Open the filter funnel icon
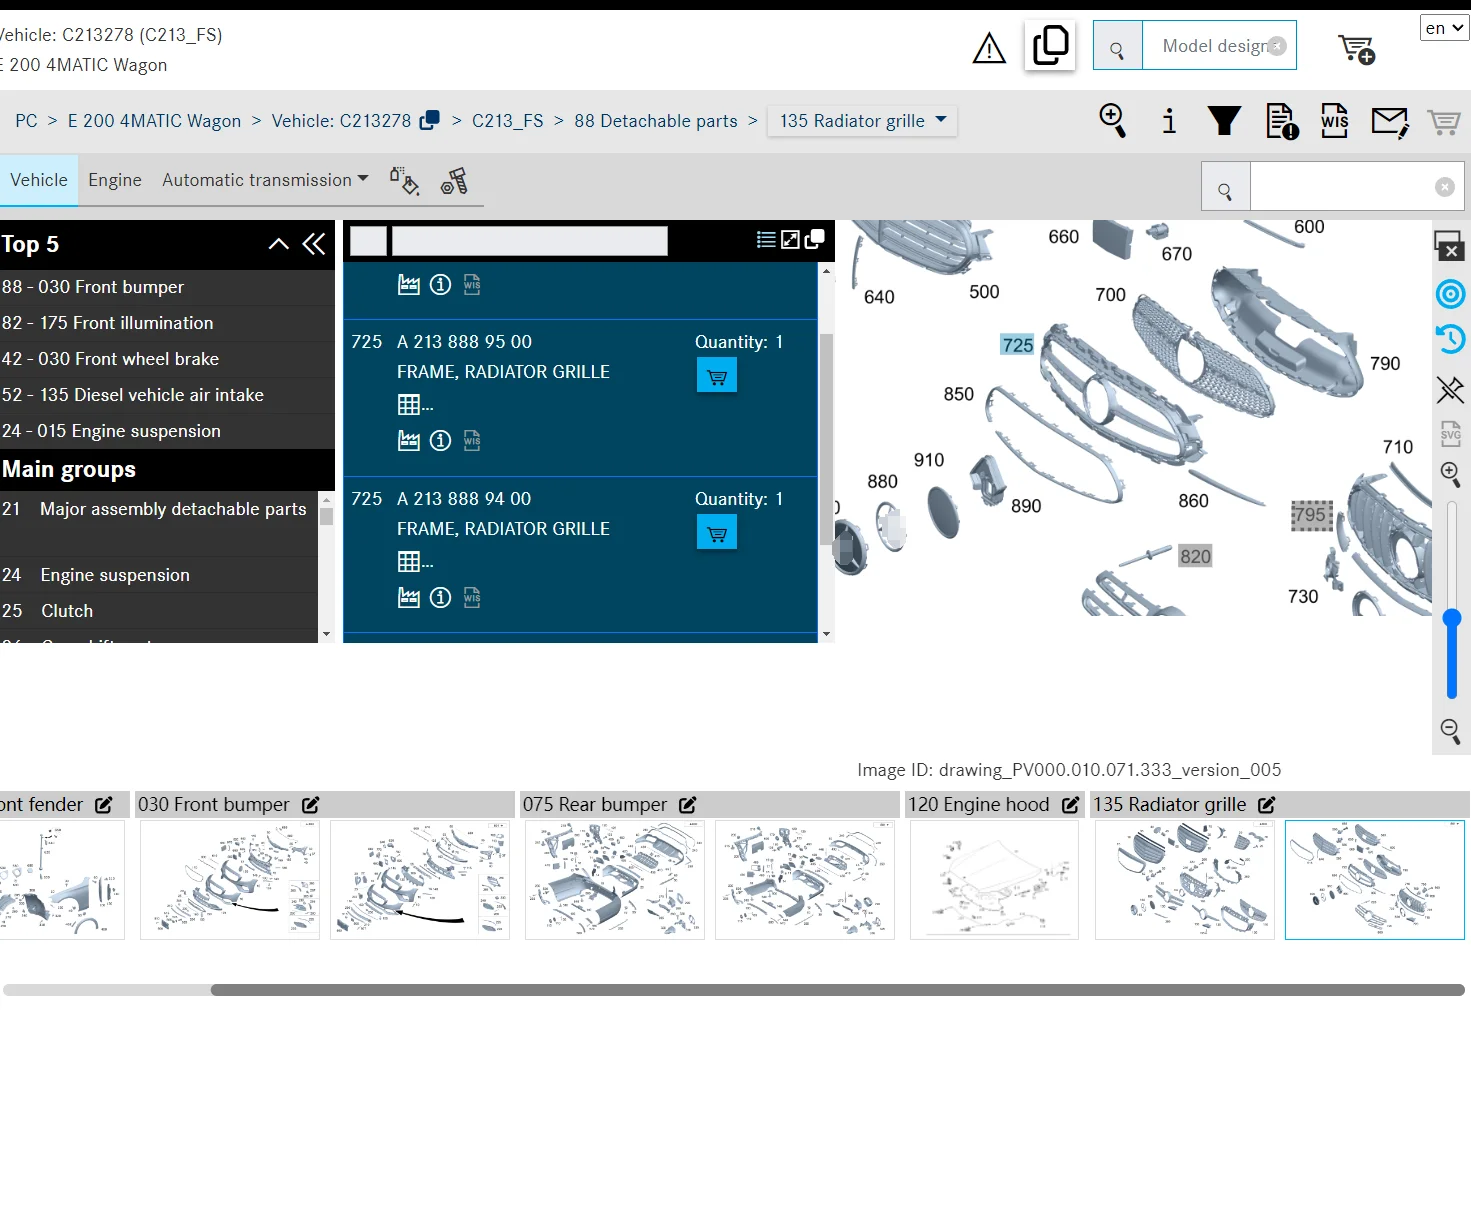 (x=1224, y=121)
